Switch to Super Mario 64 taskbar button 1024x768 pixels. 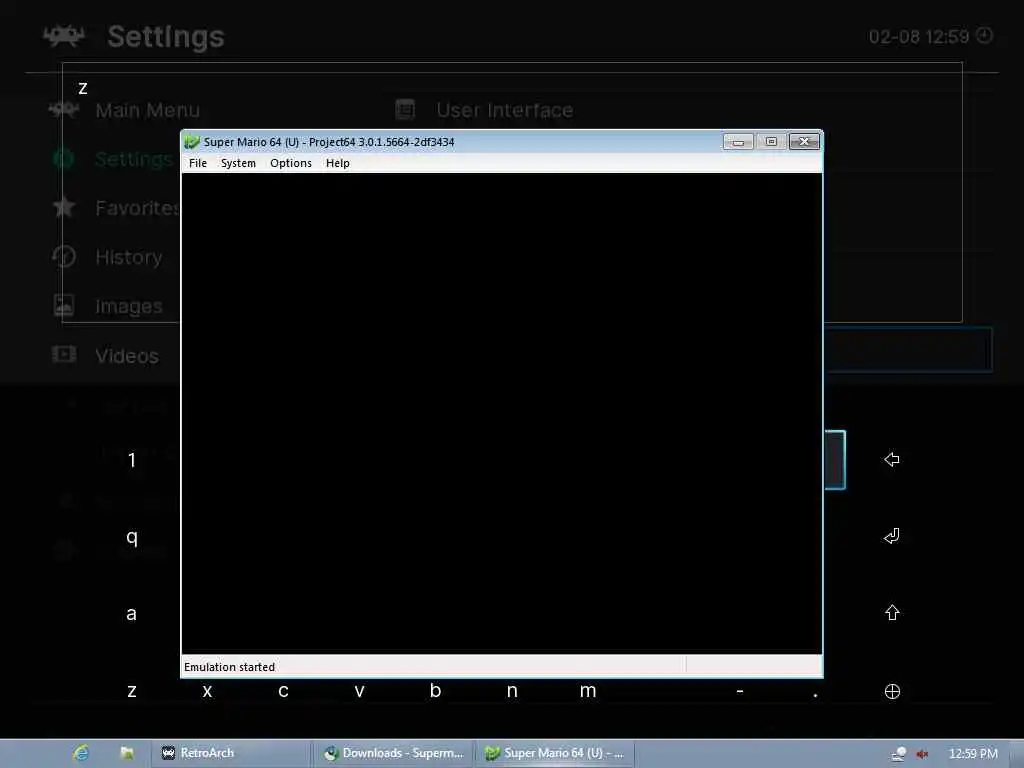coord(554,753)
